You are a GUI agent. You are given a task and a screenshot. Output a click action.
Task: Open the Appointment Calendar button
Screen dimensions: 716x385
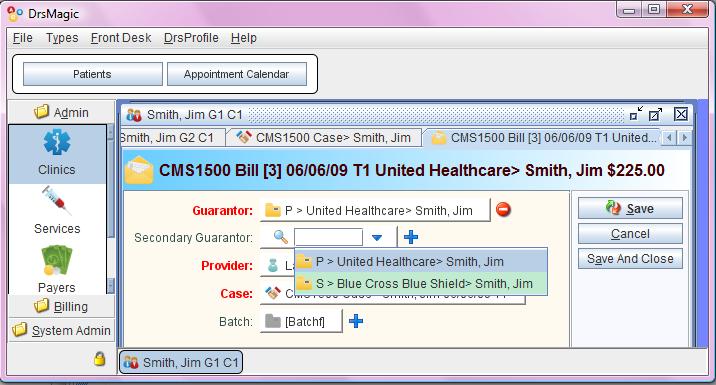237,74
